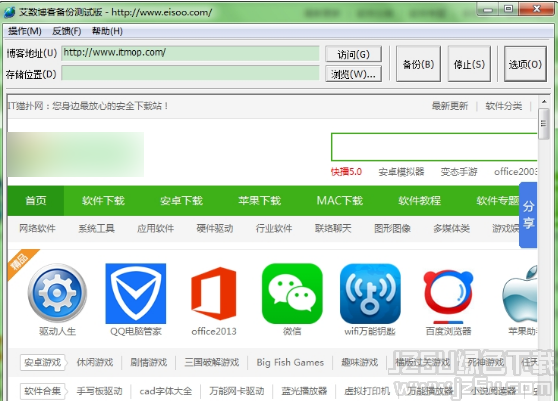Click the 停止(S) stop button

click(x=469, y=64)
